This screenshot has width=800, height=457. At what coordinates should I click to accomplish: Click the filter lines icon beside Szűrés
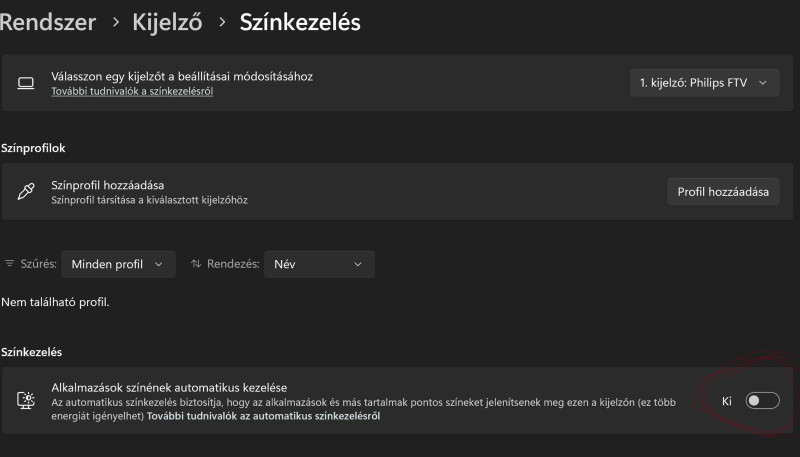pos(9,264)
